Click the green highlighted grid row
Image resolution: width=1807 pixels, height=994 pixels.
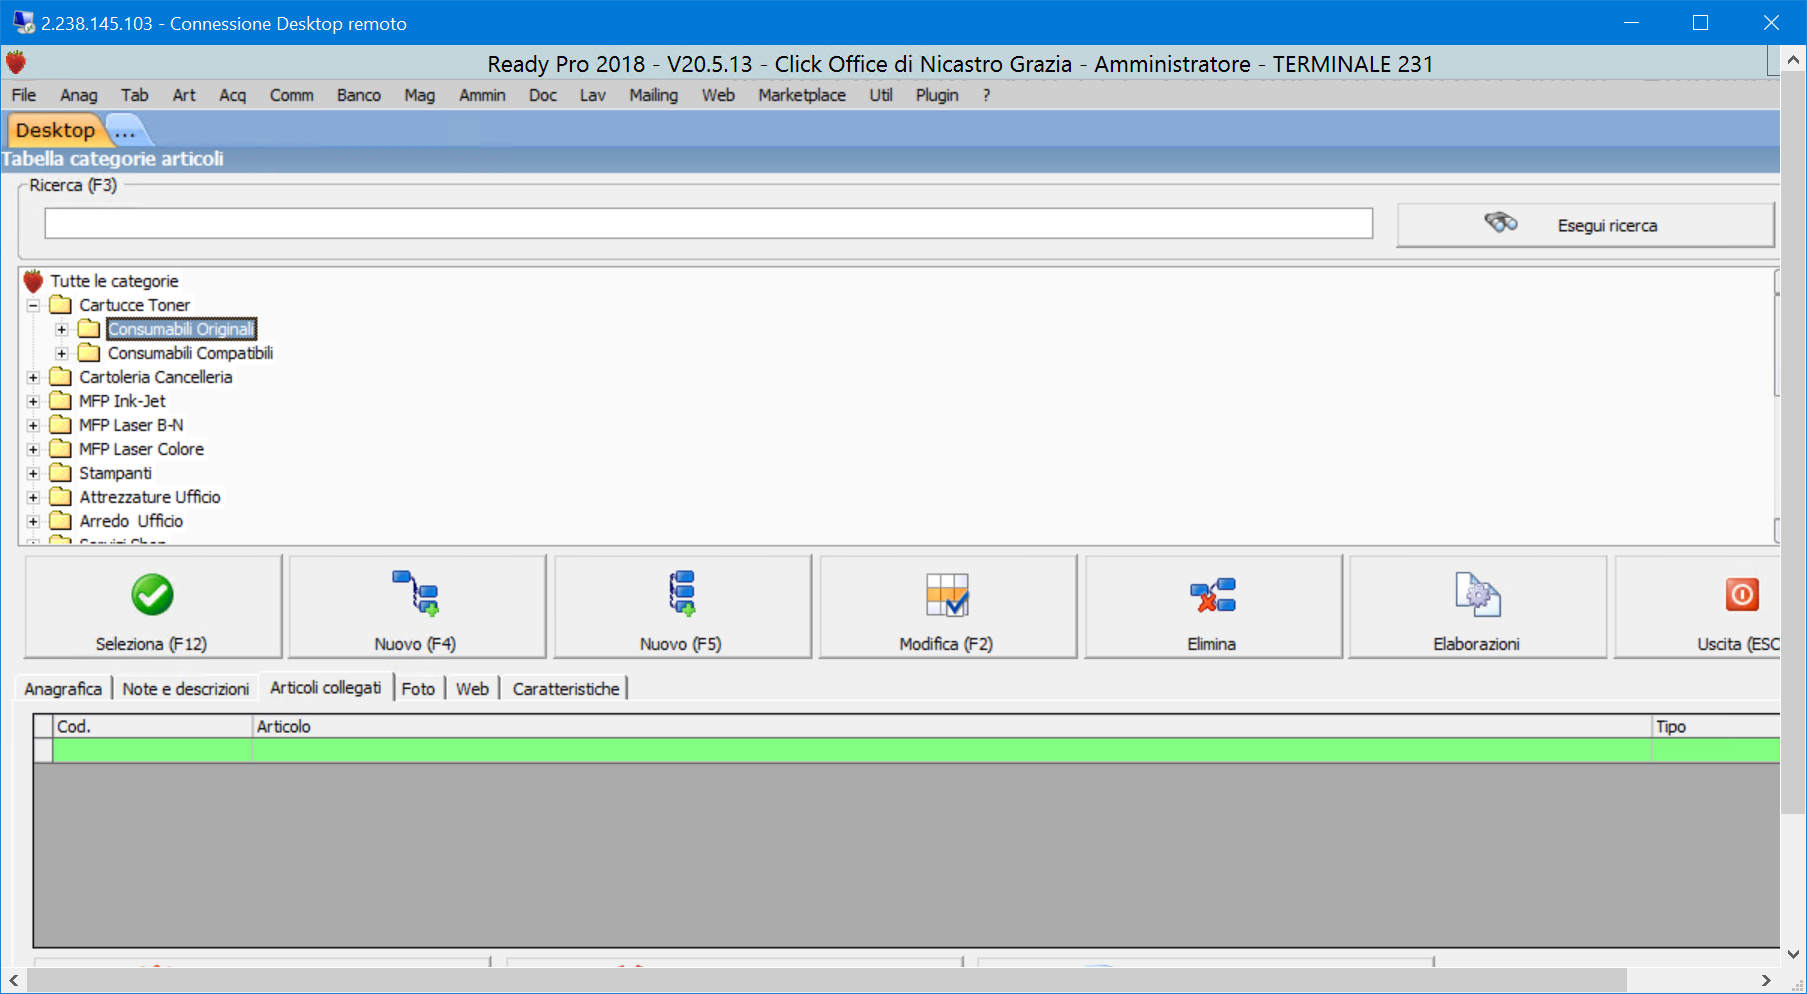pyautogui.click(x=916, y=751)
